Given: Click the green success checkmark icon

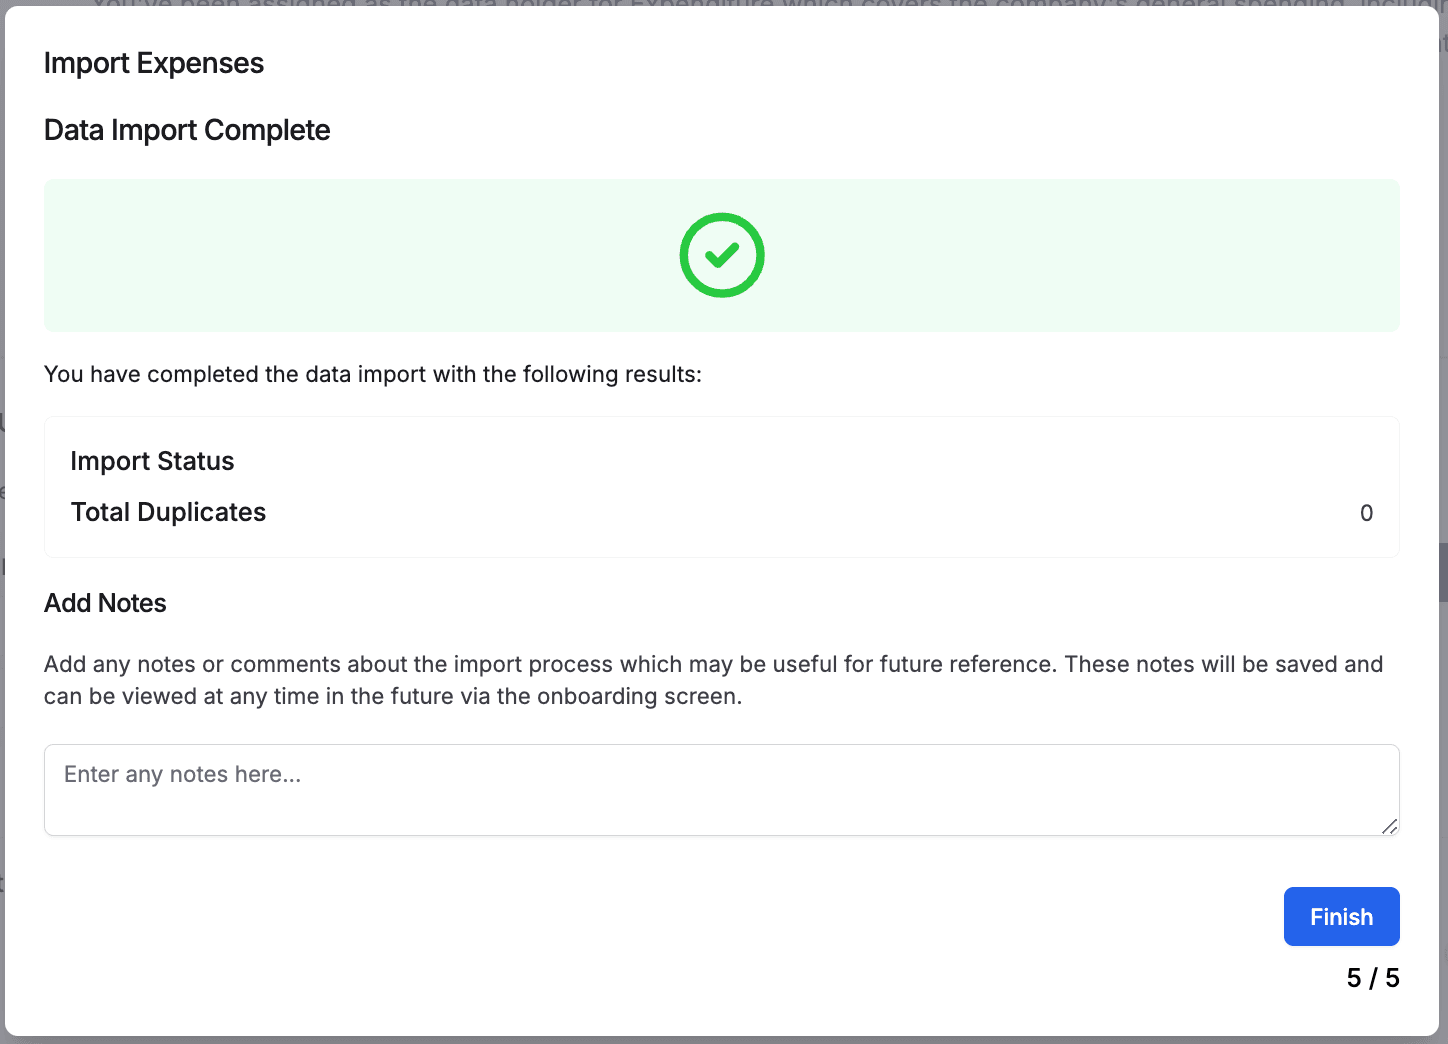Looking at the screenshot, I should click(x=722, y=255).
